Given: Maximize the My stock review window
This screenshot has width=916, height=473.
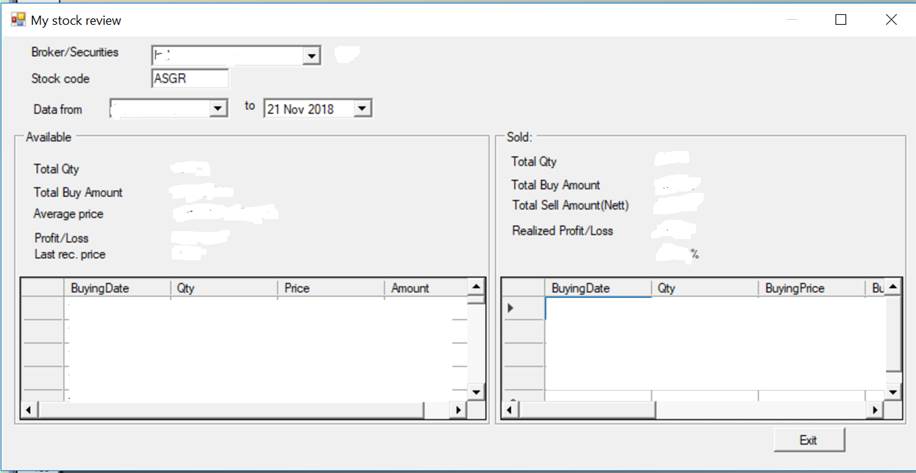Looking at the screenshot, I should (840, 19).
